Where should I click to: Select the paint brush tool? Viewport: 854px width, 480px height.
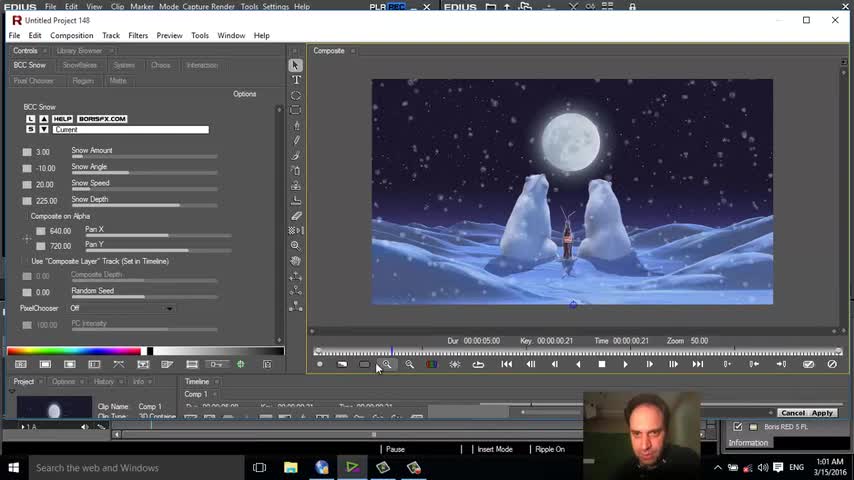296,156
